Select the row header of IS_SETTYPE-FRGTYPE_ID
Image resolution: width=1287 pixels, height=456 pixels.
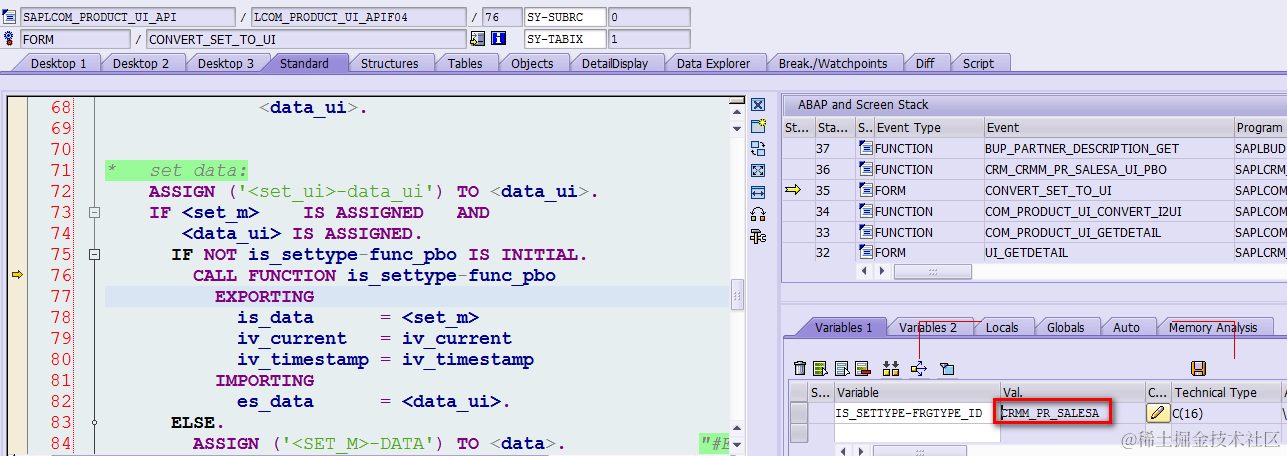[x=799, y=413]
